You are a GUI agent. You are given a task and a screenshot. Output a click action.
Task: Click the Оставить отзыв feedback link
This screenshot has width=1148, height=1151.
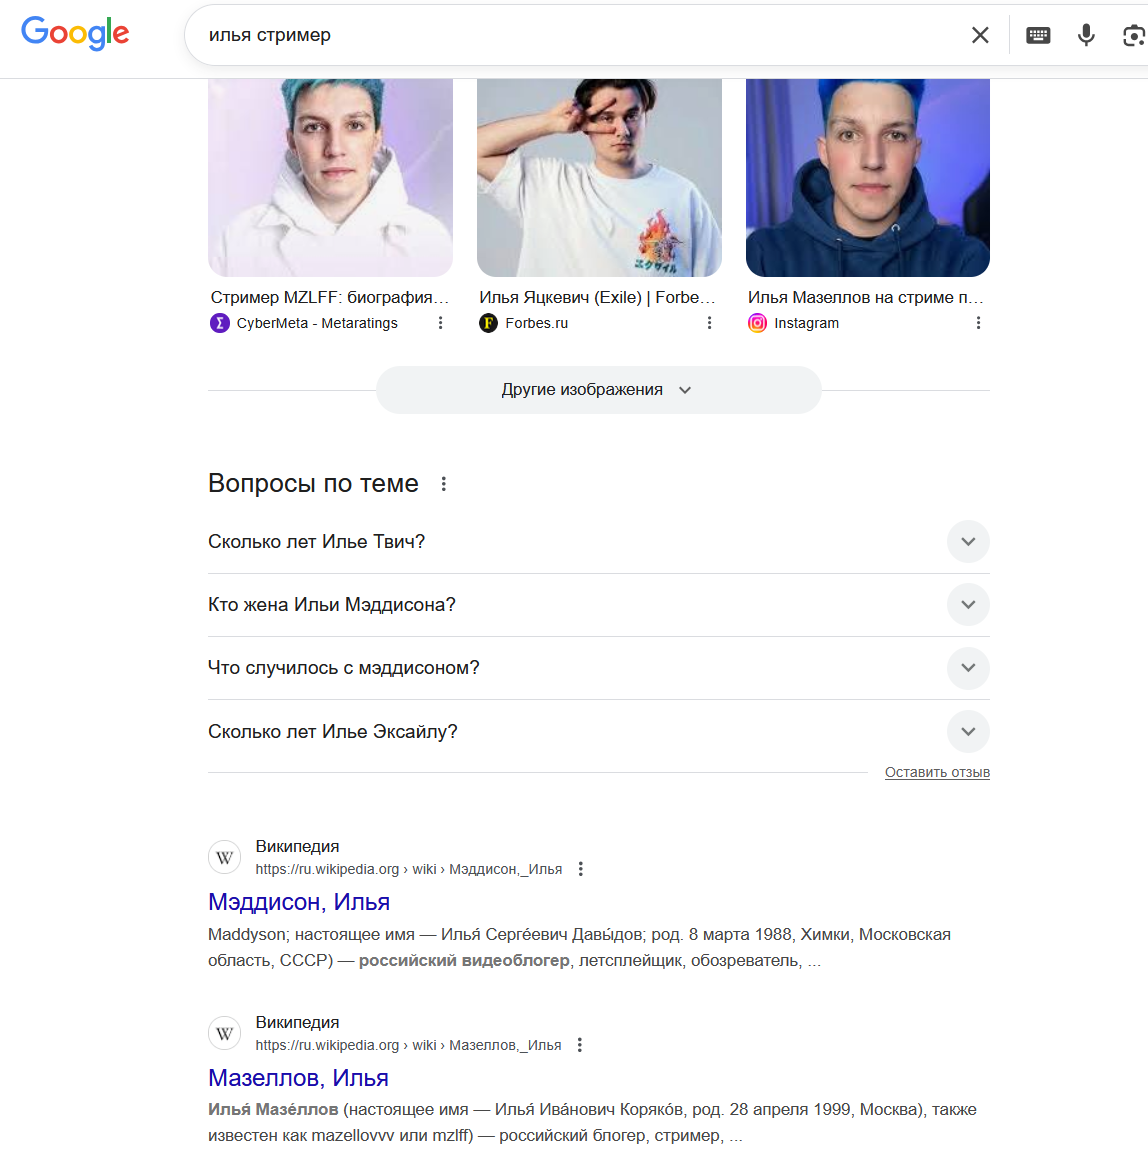click(937, 772)
